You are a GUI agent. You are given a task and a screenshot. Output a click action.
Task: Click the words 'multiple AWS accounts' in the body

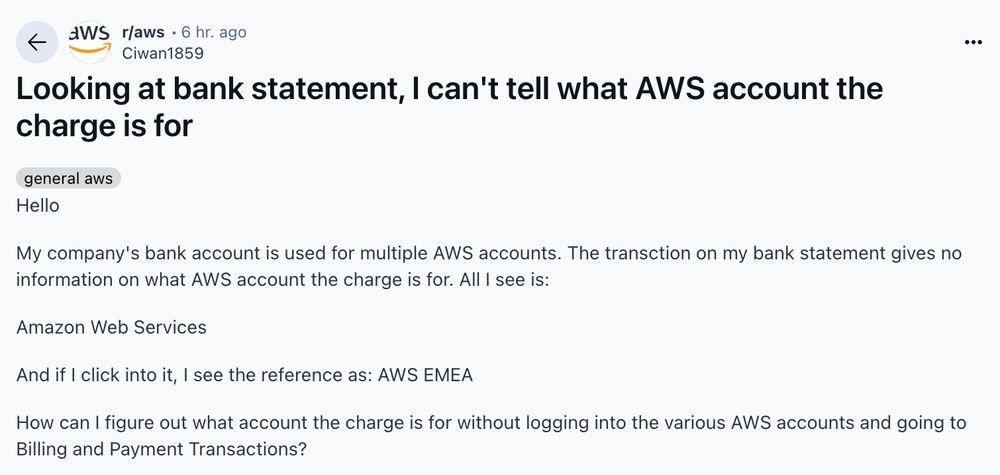pyautogui.click(x=458, y=253)
